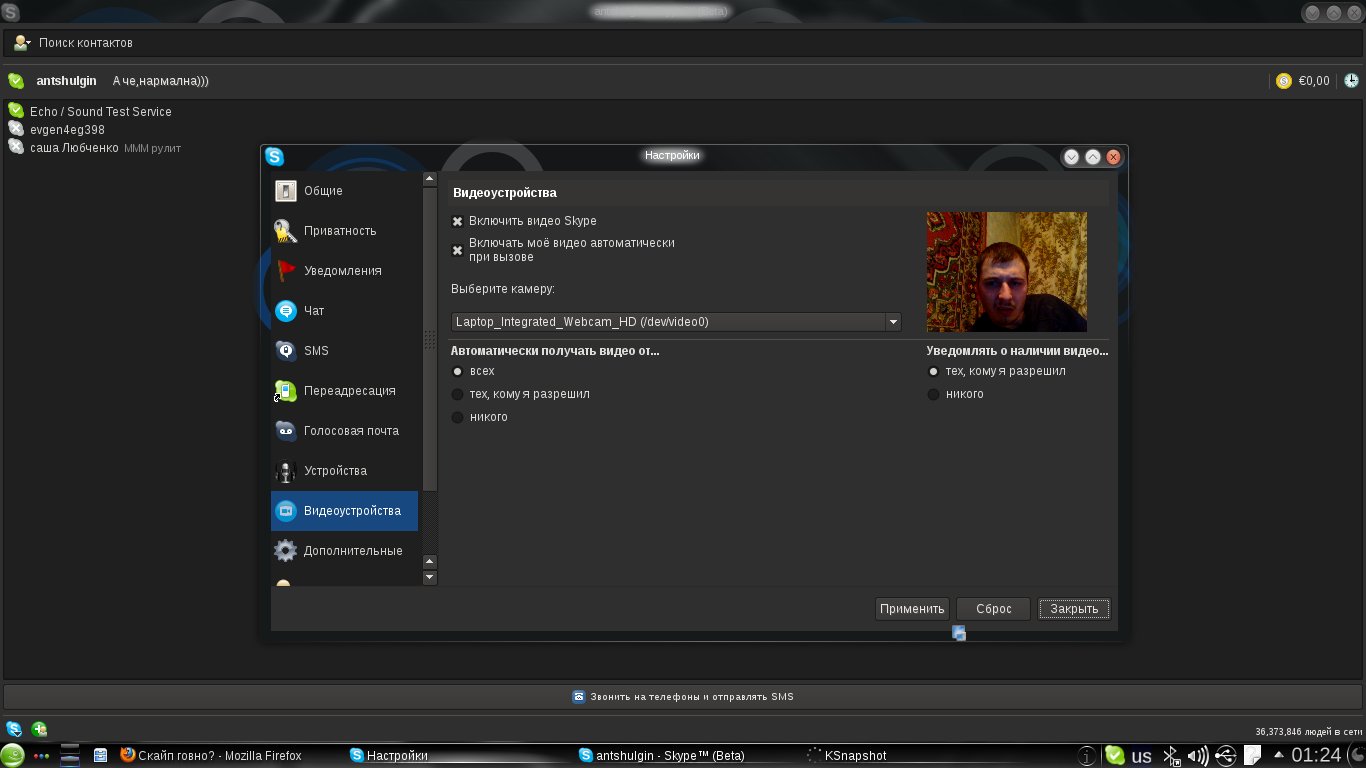
Task: Open the camera selection dropdown
Action: [676, 322]
